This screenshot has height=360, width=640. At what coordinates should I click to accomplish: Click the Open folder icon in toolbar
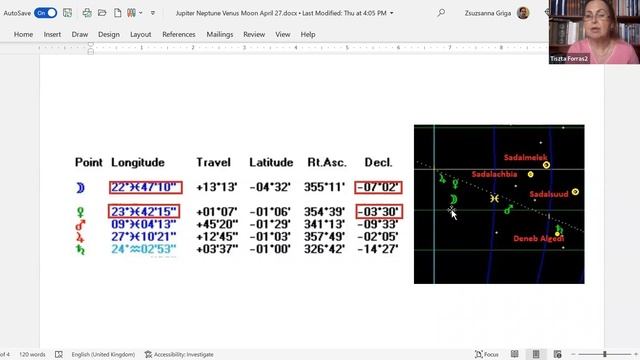pos(102,13)
